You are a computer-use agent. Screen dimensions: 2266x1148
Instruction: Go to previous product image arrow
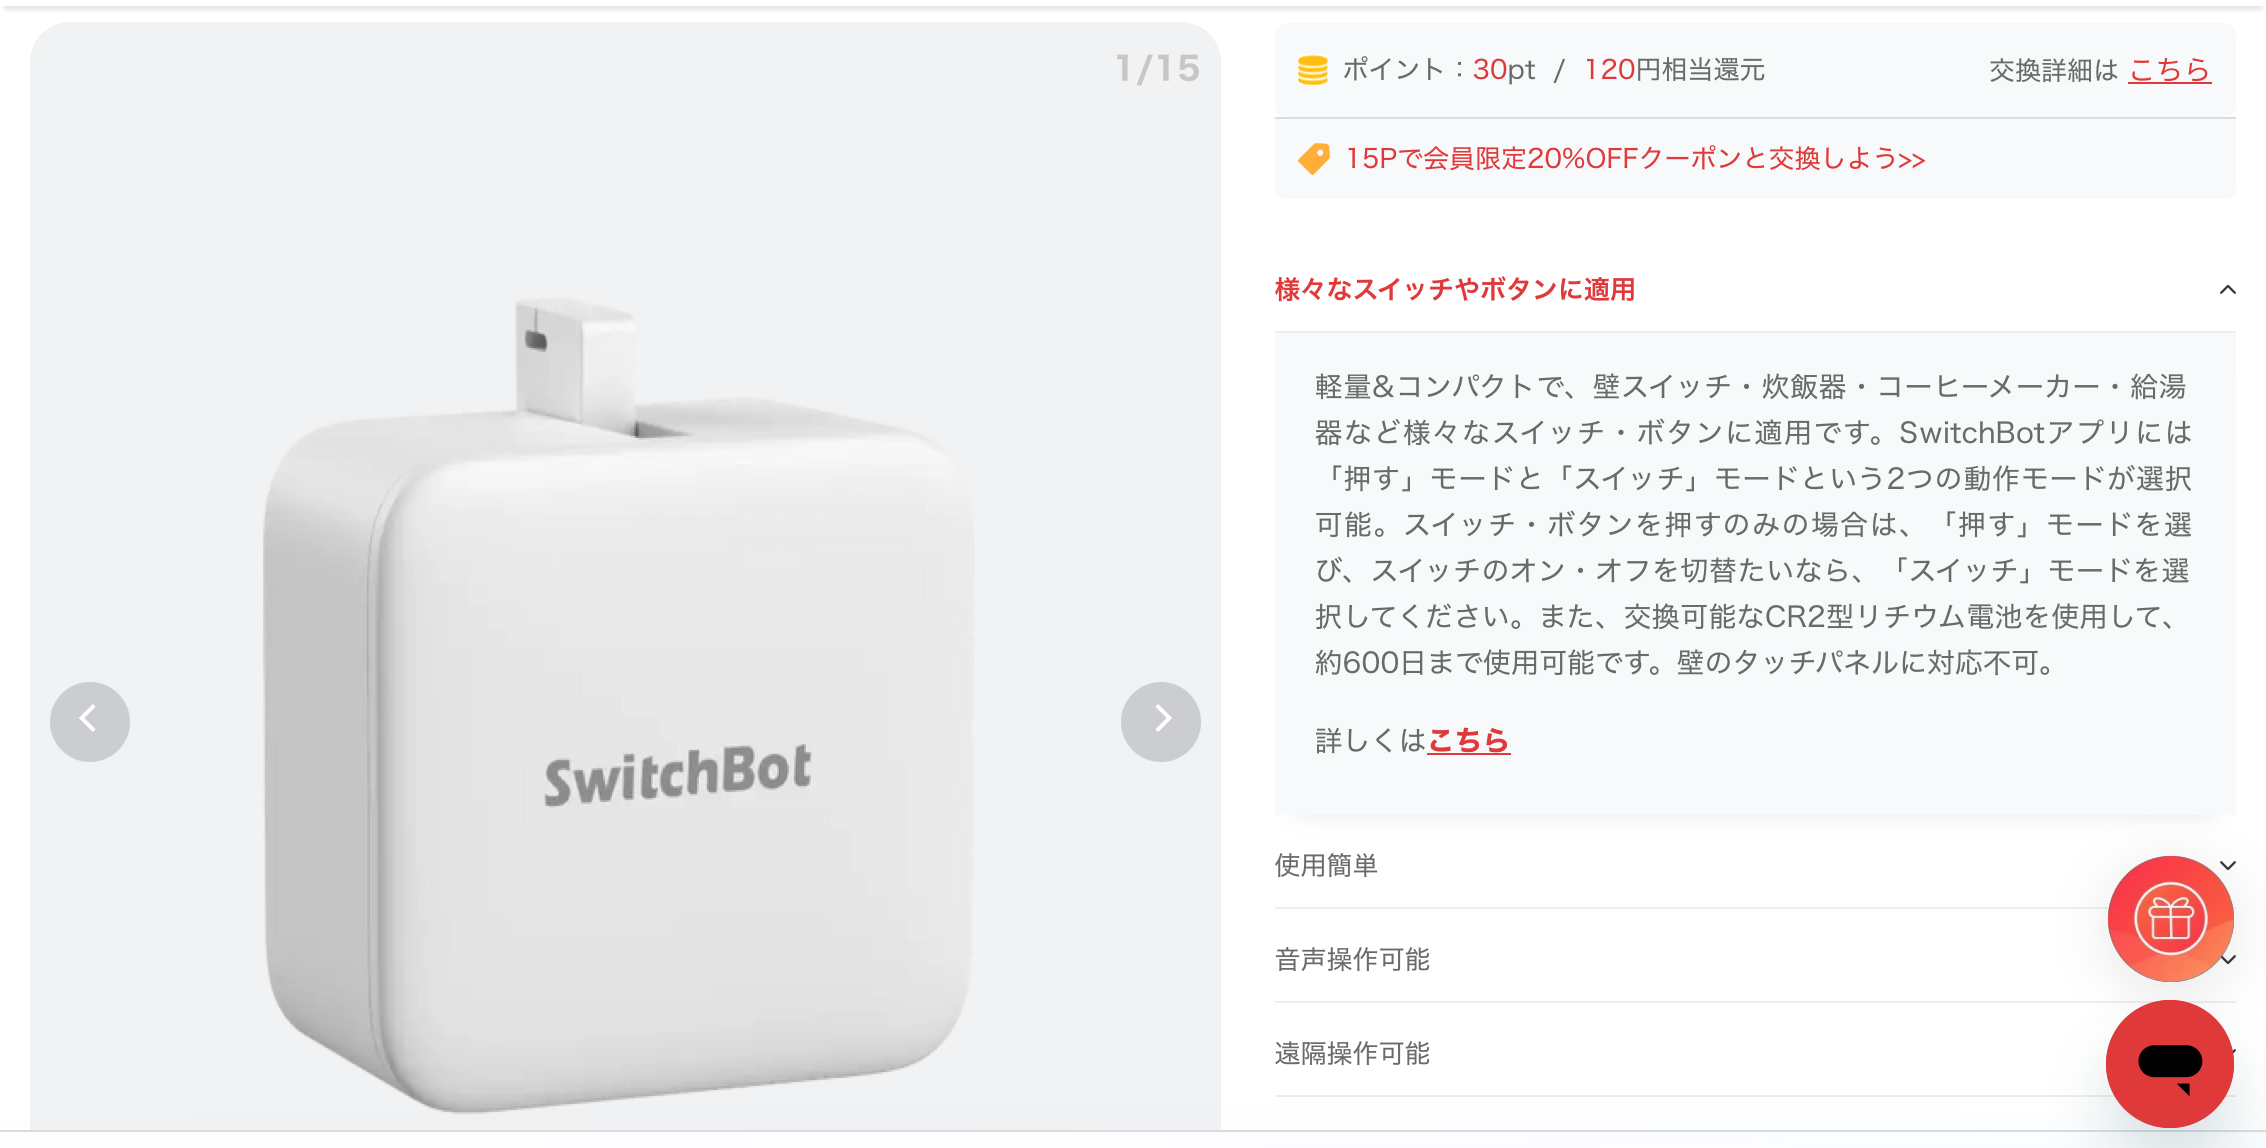(x=90, y=721)
